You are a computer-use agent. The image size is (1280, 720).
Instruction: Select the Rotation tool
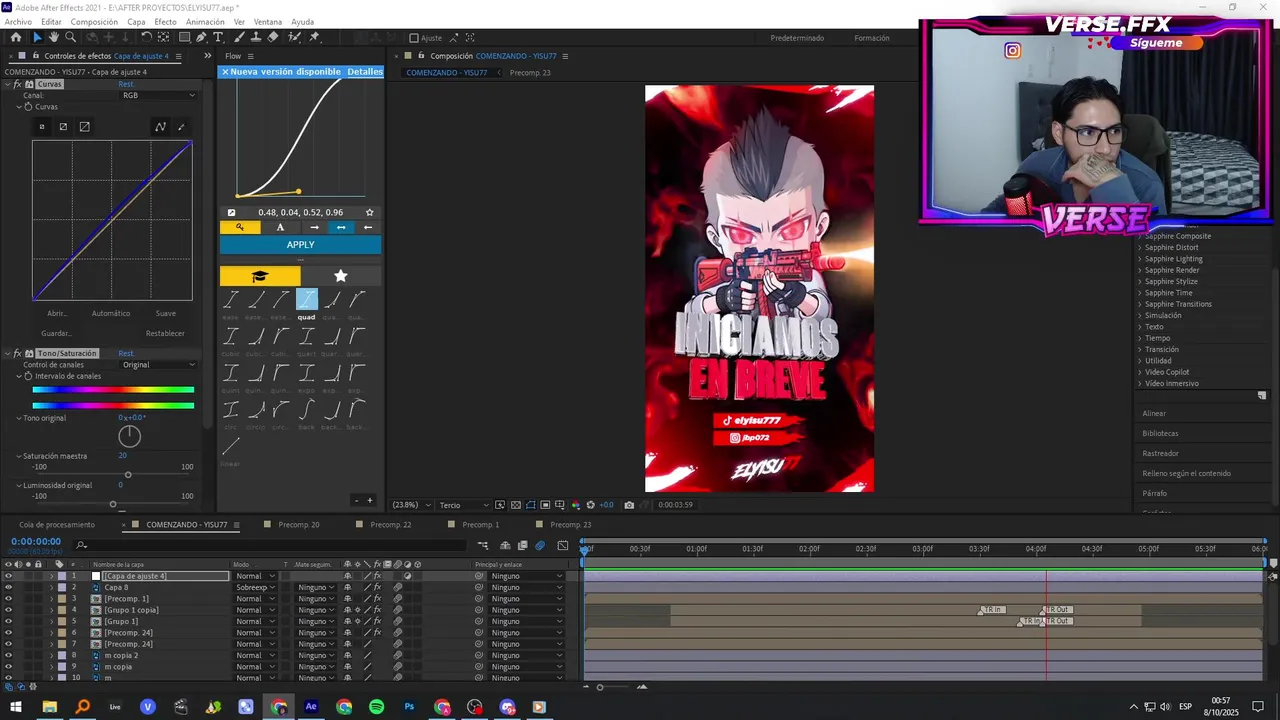click(x=146, y=38)
